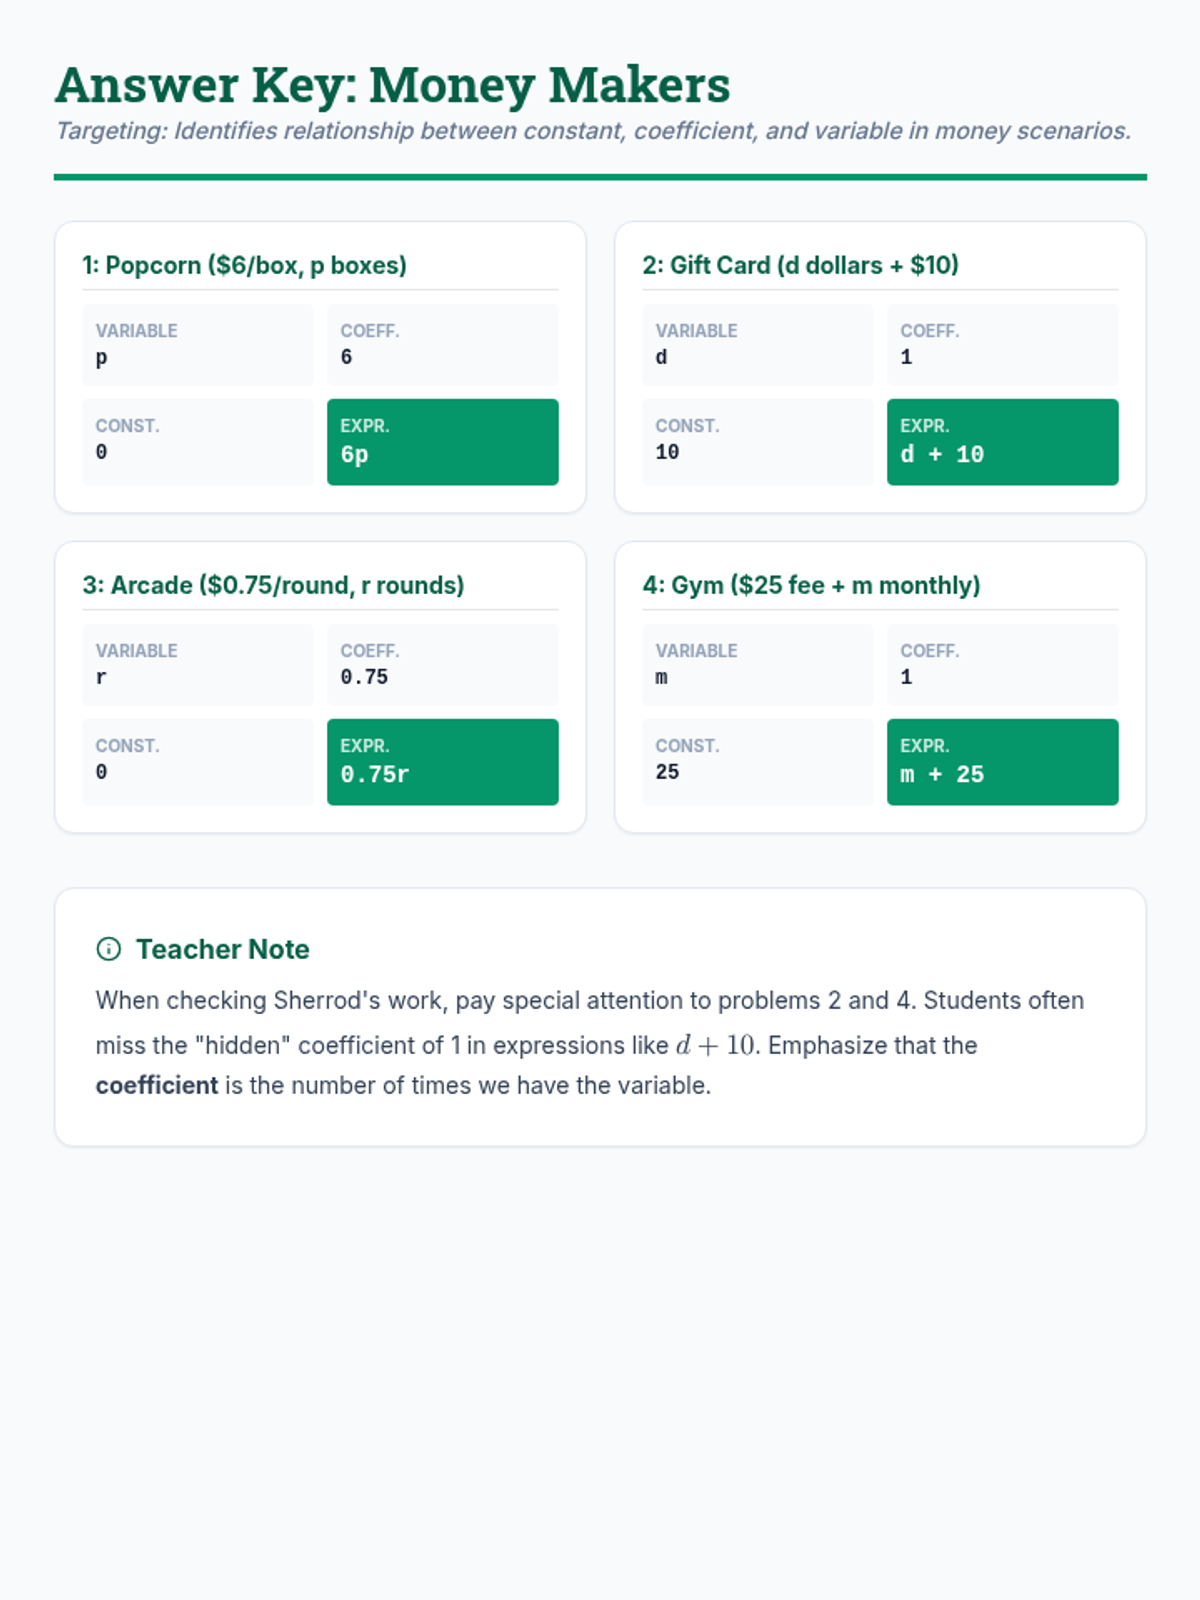1200x1600 pixels.
Task: Click the Teacher Note heading text
Action: 222,949
